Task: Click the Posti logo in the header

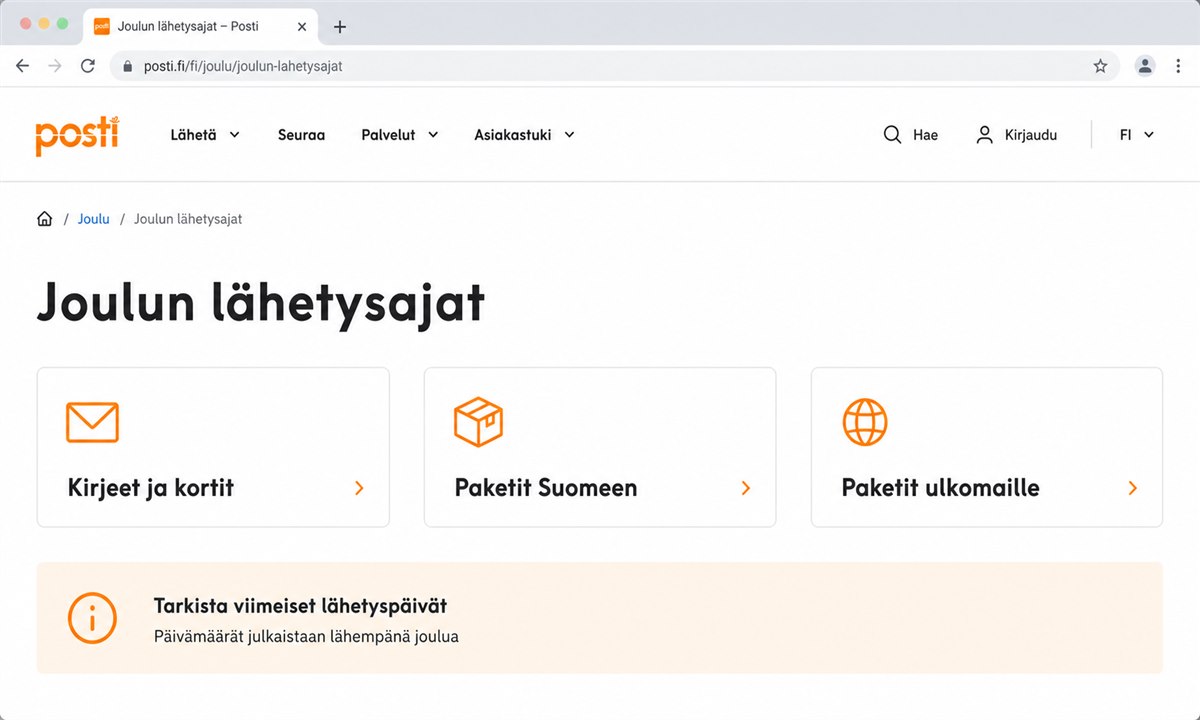Action: pos(77,135)
